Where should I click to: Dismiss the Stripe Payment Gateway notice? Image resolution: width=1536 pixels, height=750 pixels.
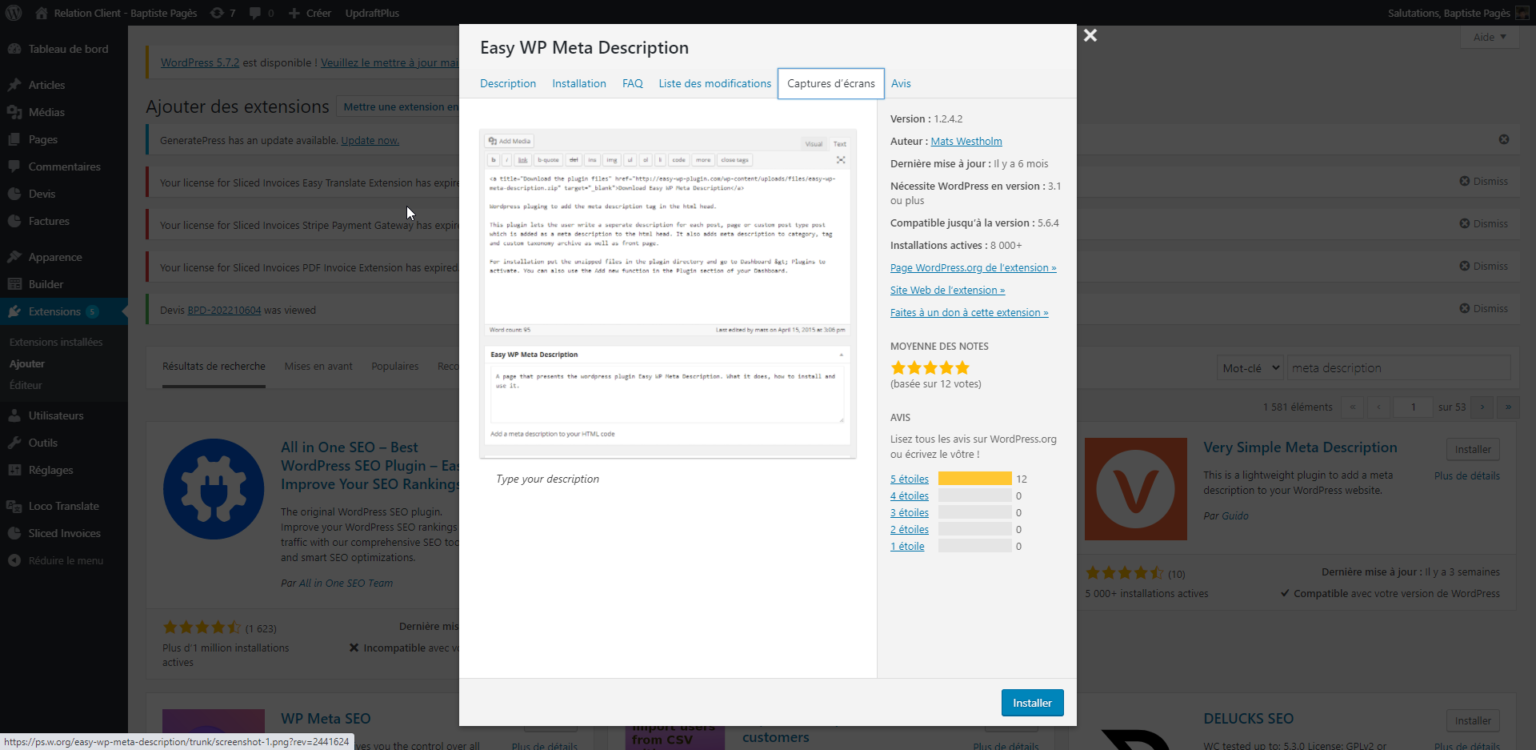pyautogui.click(x=1483, y=224)
